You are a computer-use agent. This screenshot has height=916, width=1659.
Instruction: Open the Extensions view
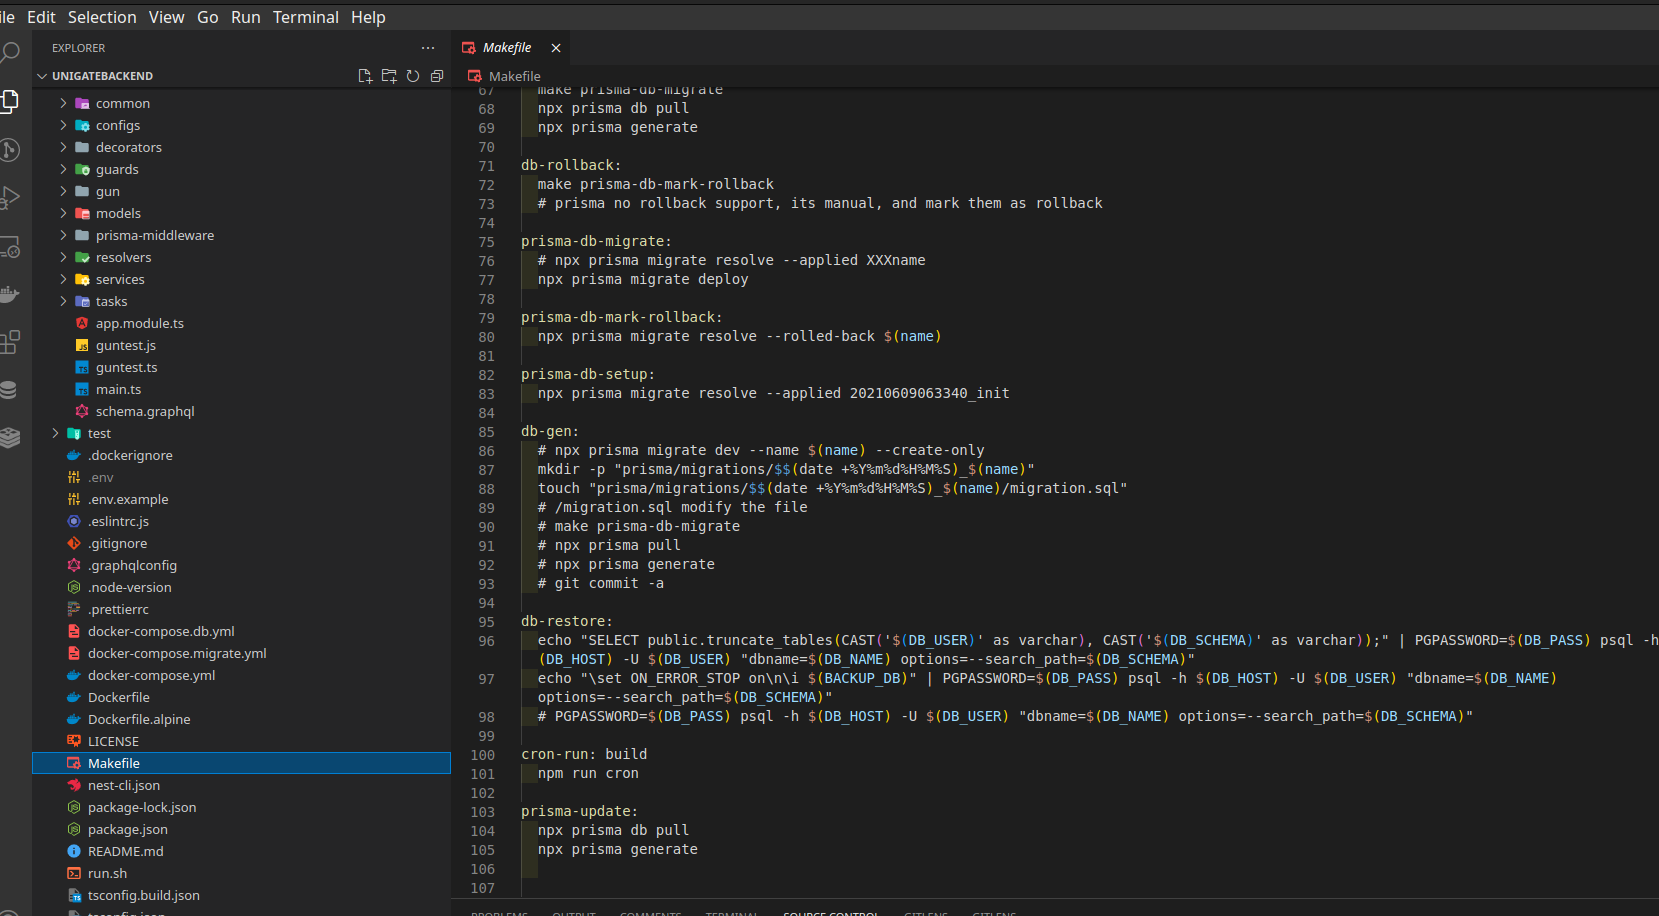tap(10, 342)
